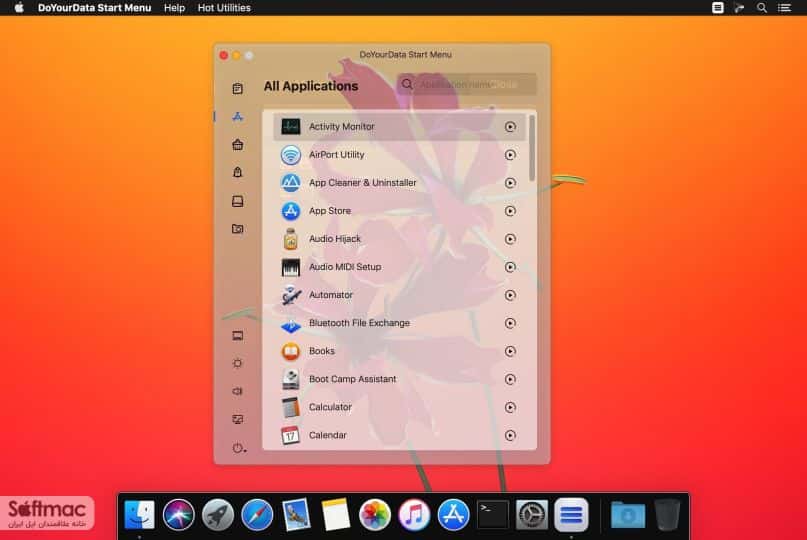Click the Calendar app icon in list
807x540 pixels.
point(291,435)
